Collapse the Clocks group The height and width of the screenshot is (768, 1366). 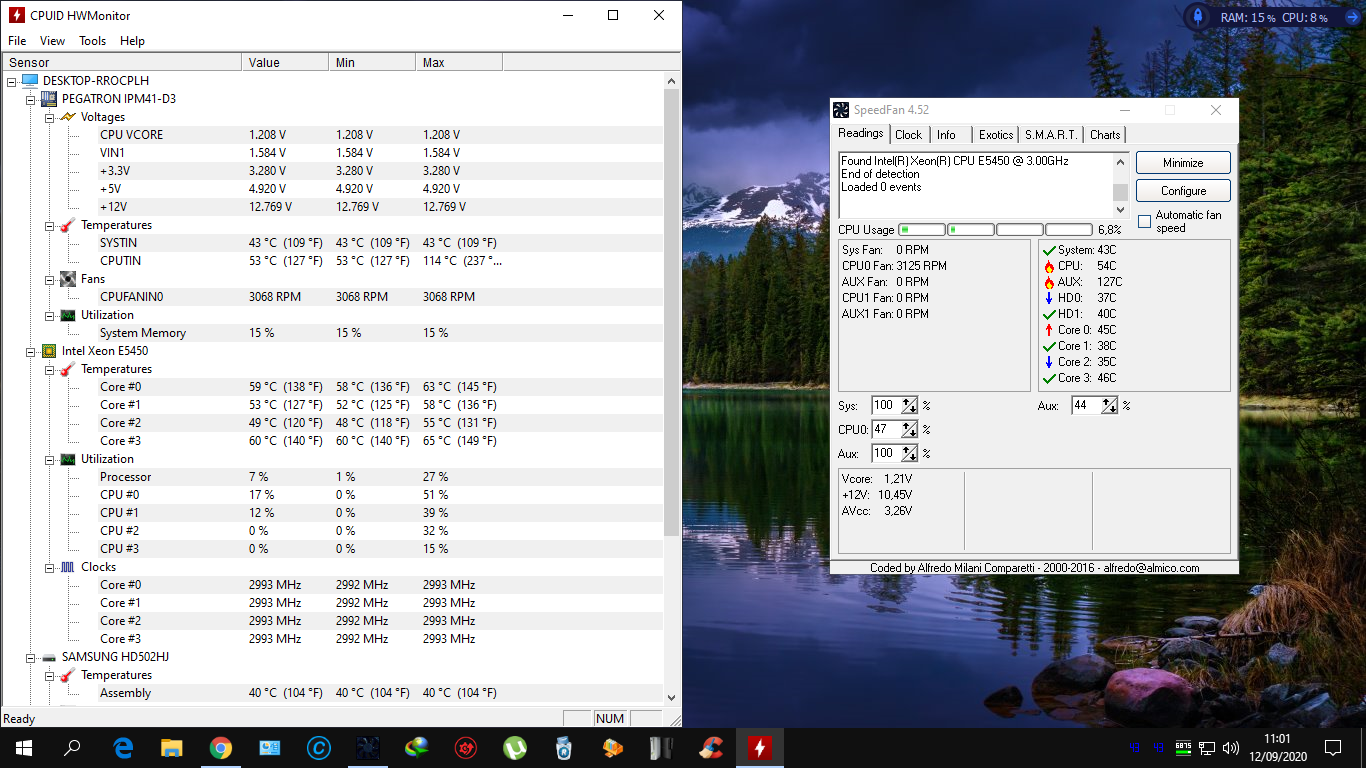[x=50, y=567]
